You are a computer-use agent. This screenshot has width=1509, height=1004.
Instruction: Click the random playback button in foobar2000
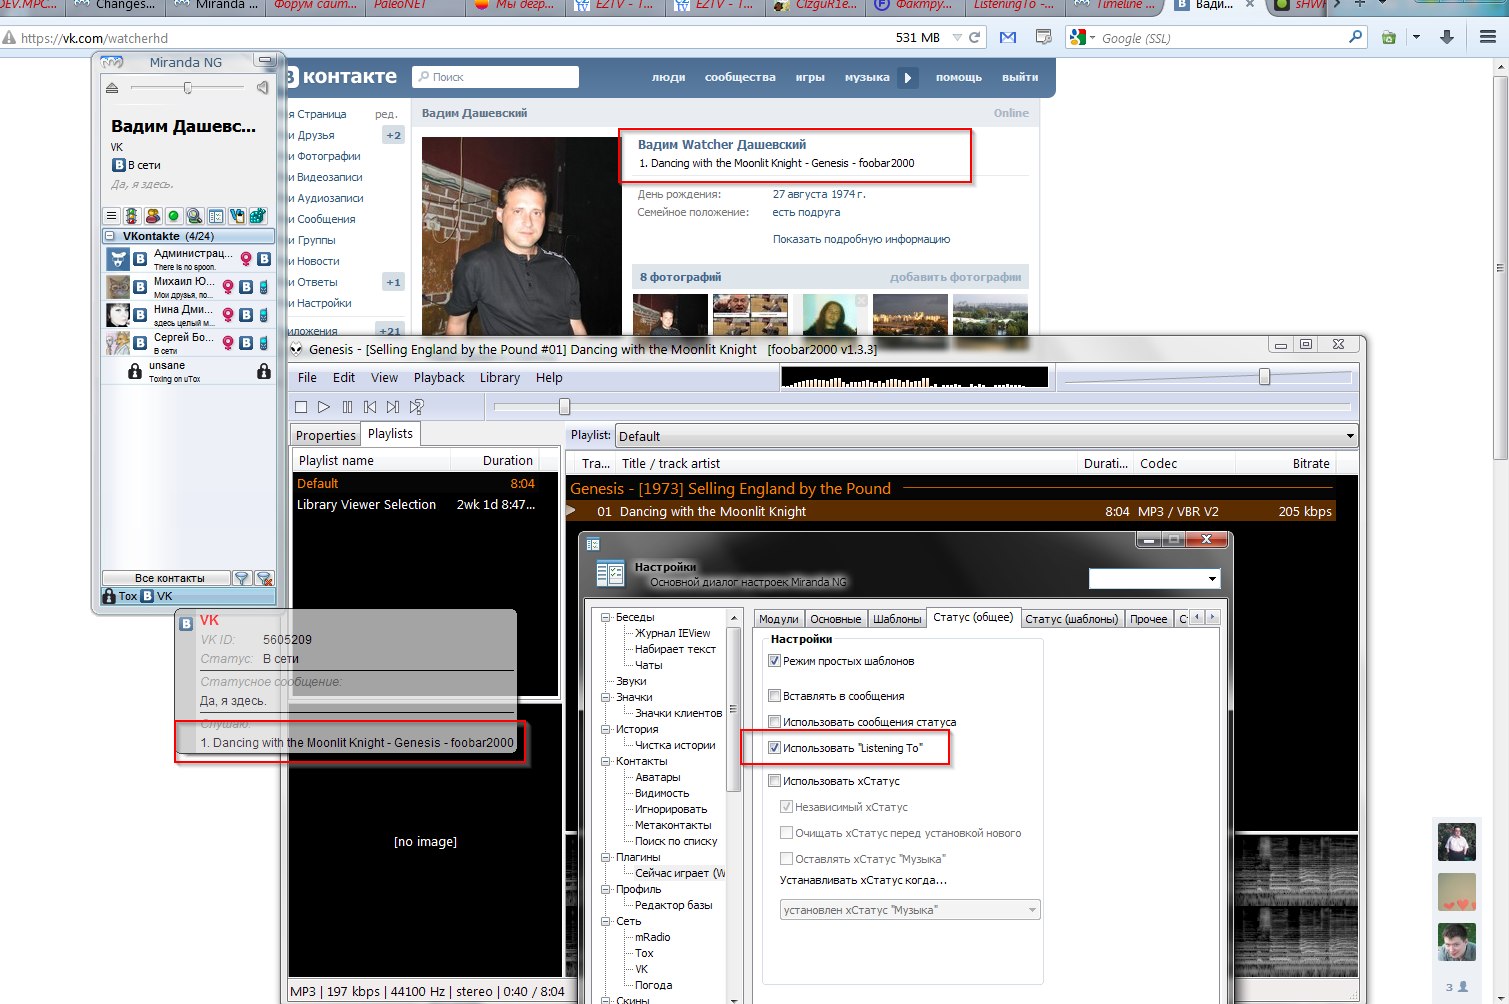(417, 407)
